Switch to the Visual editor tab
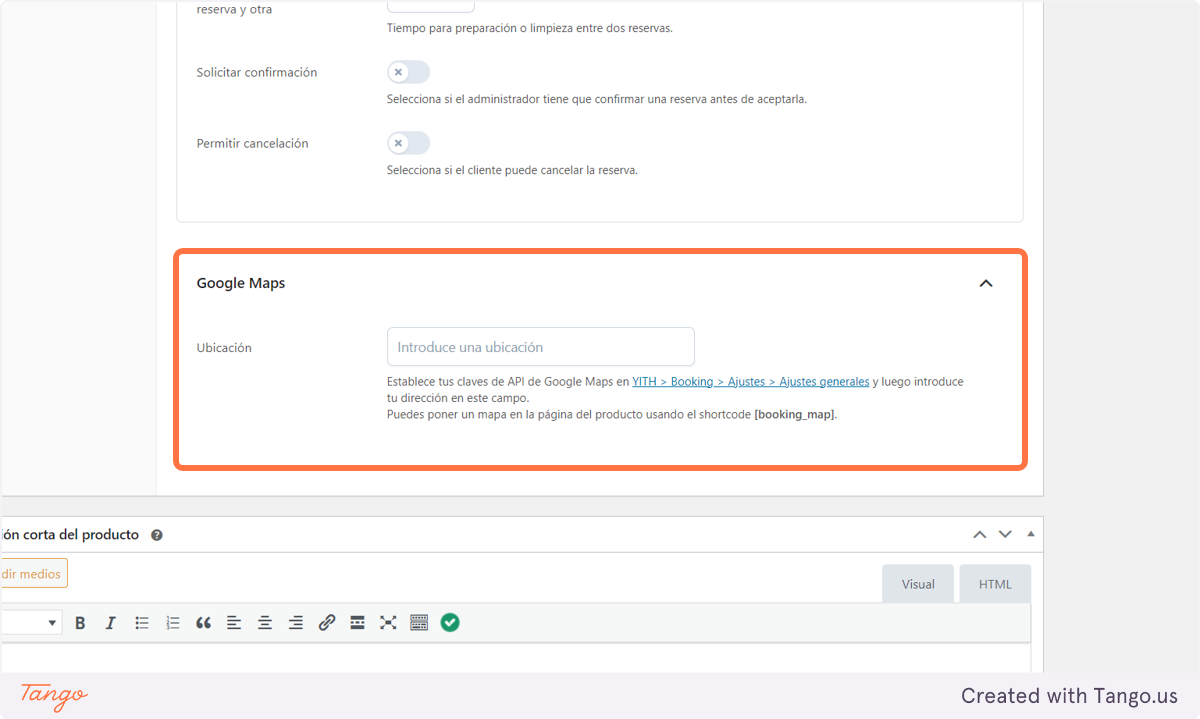Image resolution: width=1200 pixels, height=719 pixels. (918, 584)
